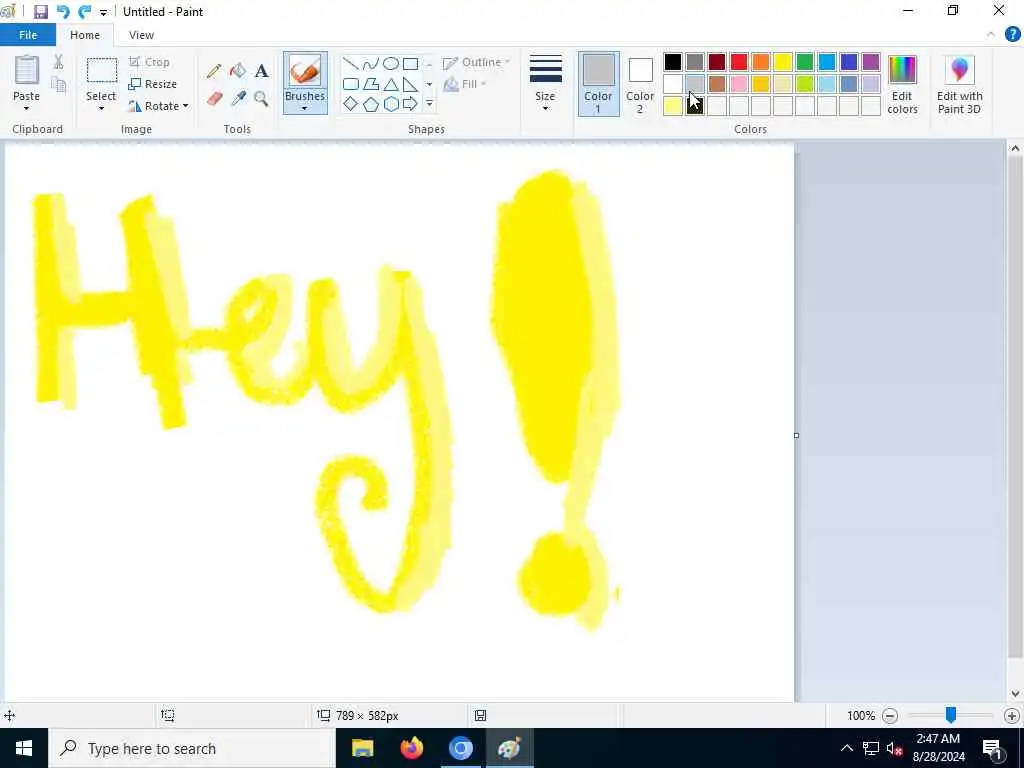Screen dimensions: 1024x768
Task: Open Customize Quick Access Toolbar arrow
Action: 103,12
